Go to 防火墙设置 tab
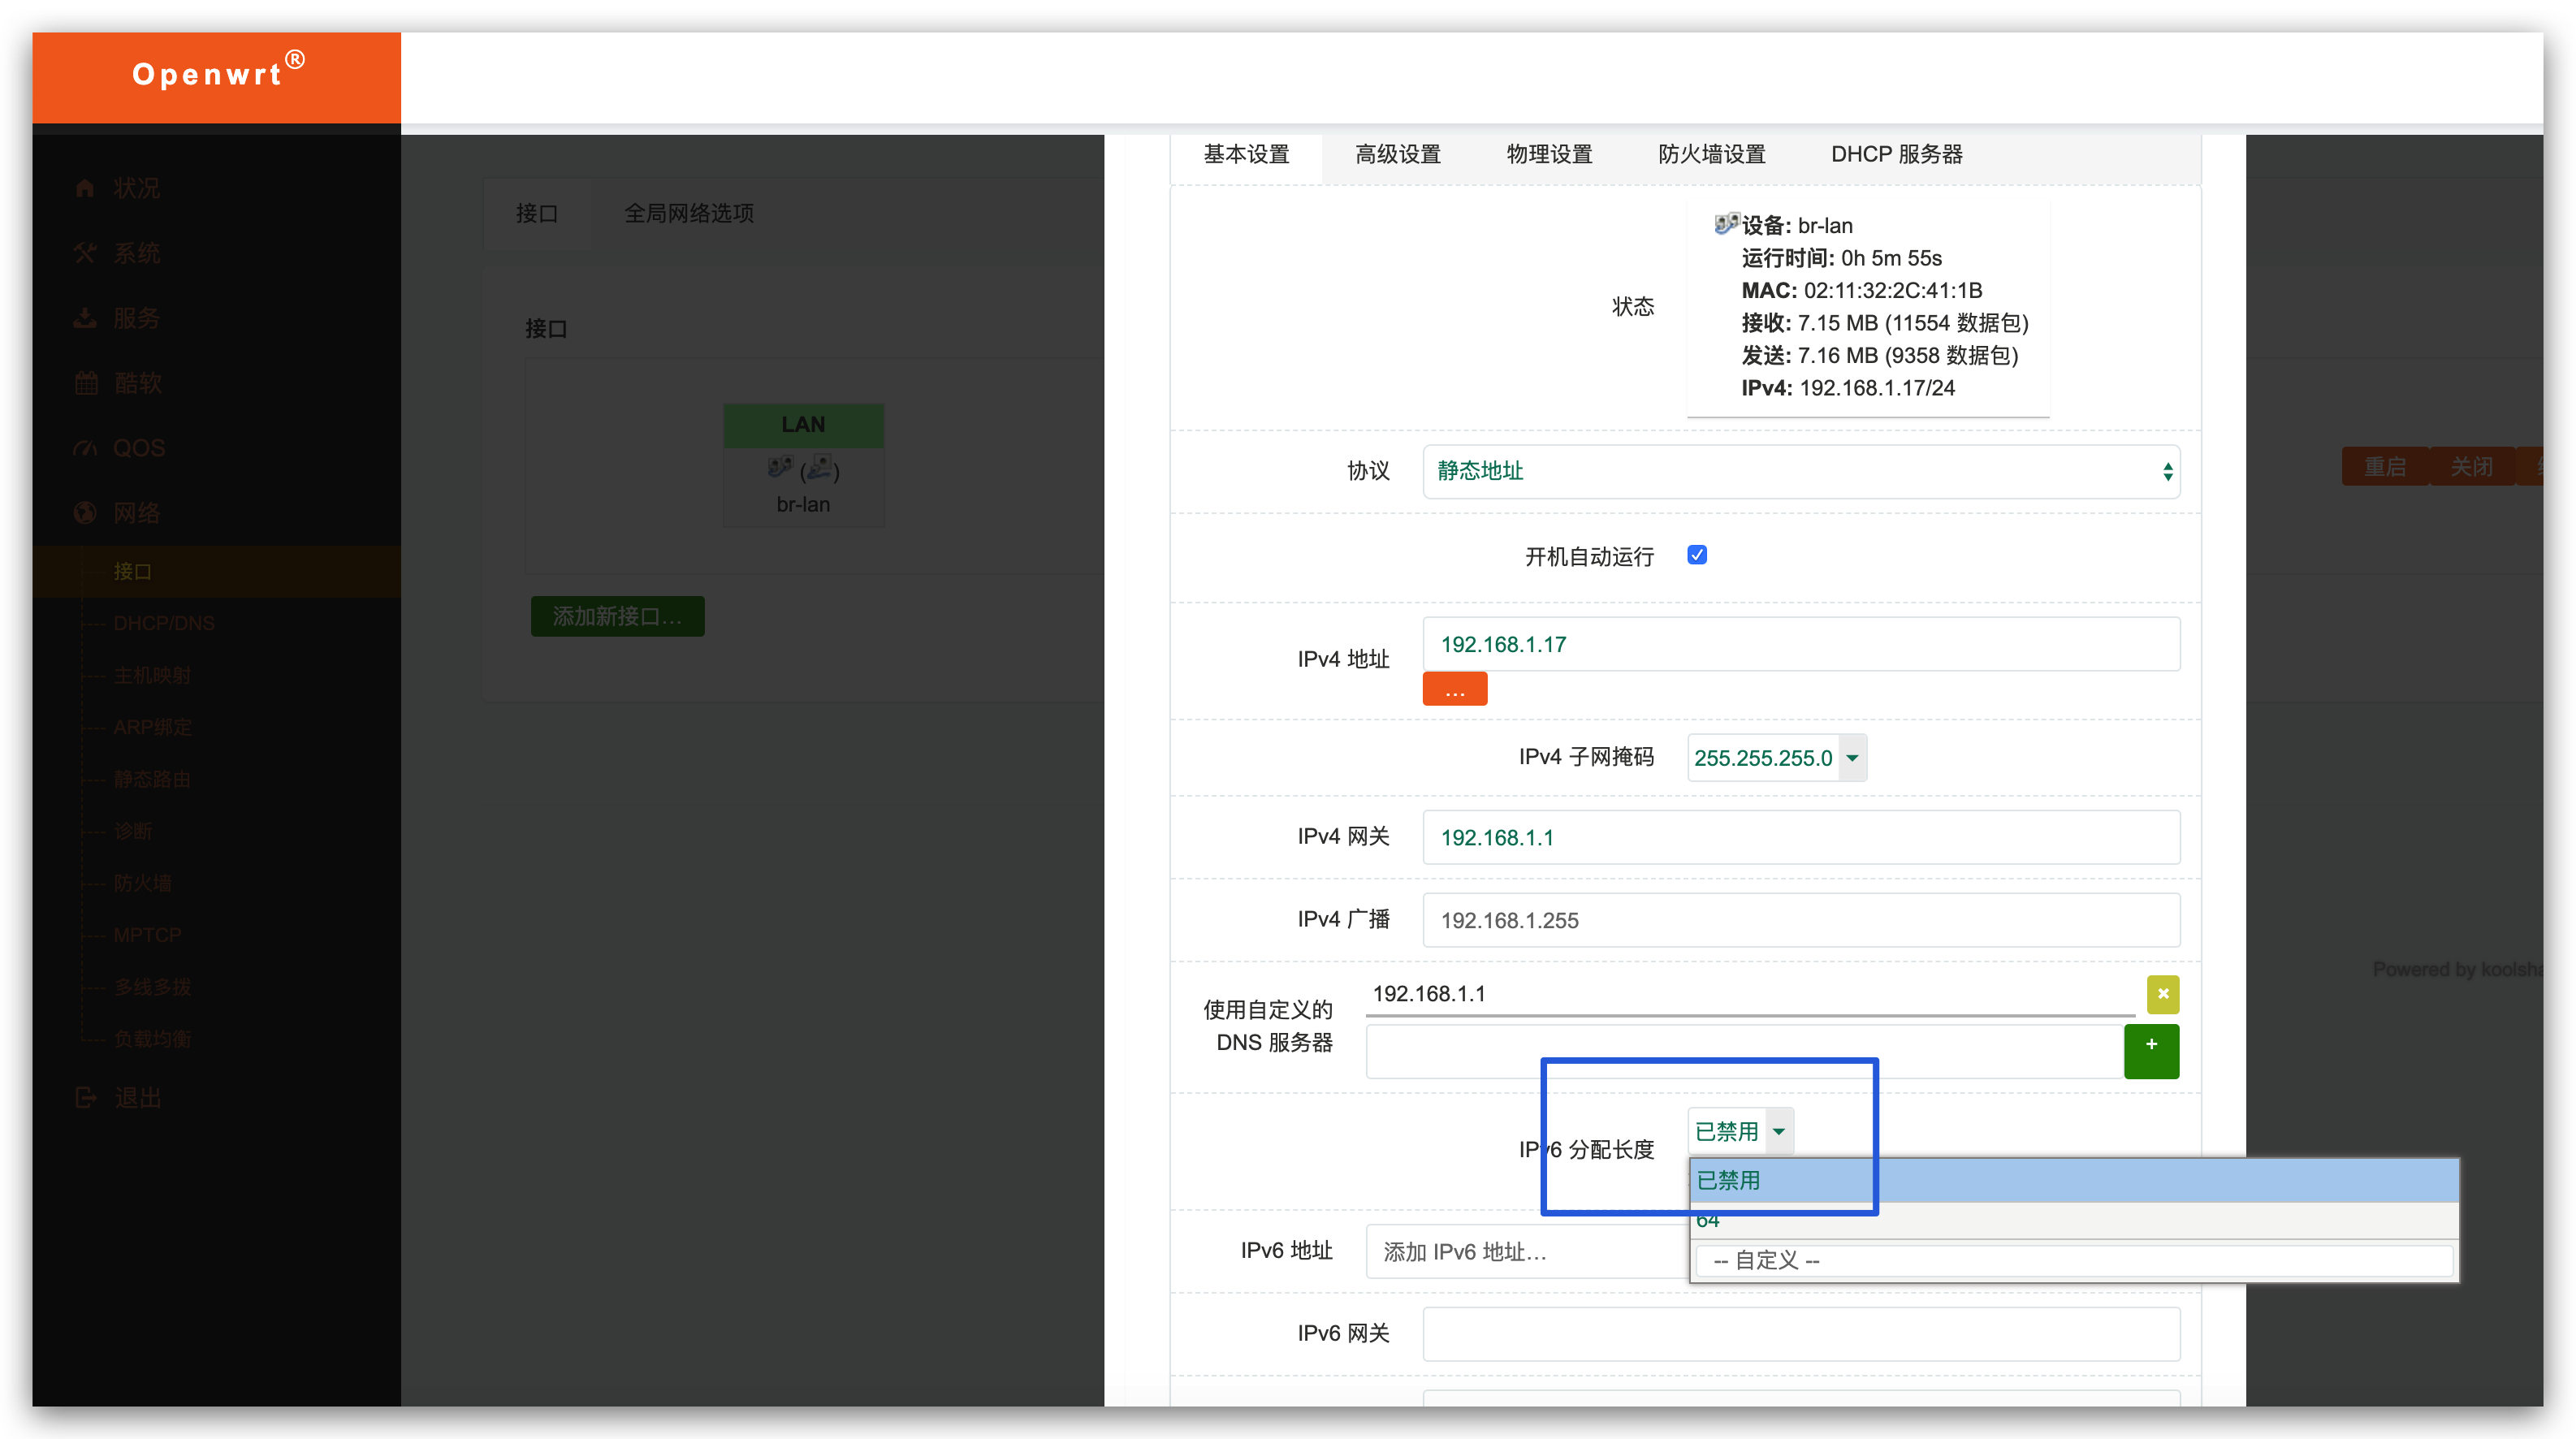The image size is (2576, 1439). (x=1711, y=154)
